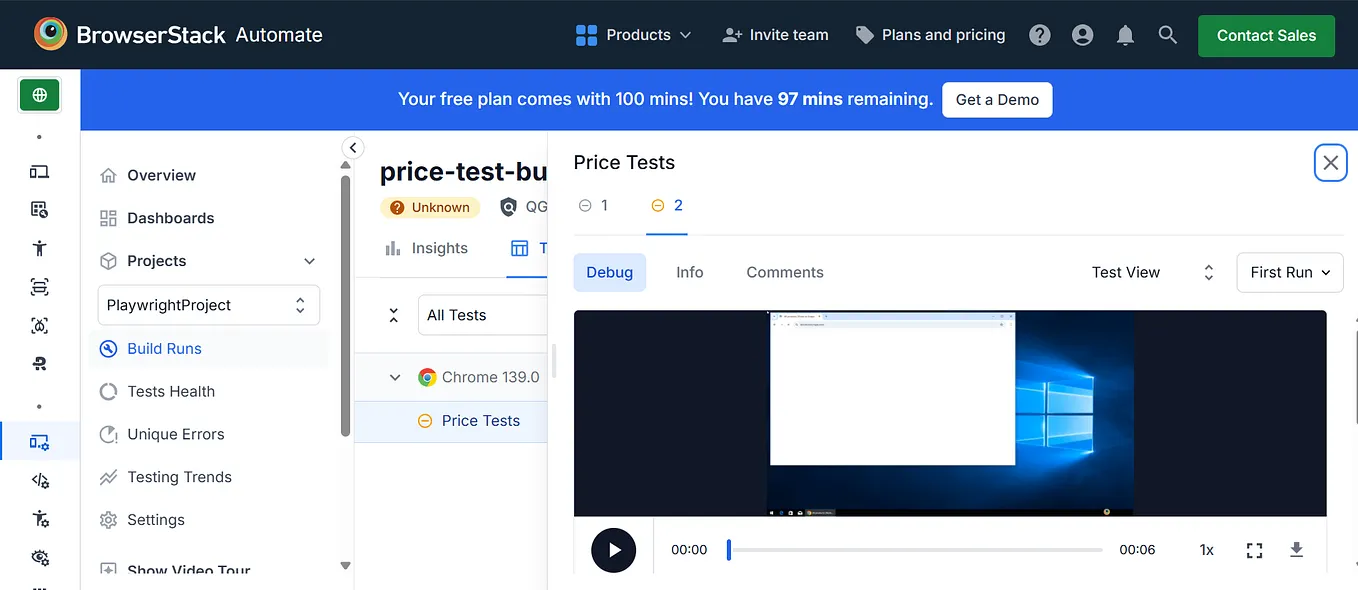Click the video progress bar to seek
The image size is (1358, 590).
click(913, 549)
